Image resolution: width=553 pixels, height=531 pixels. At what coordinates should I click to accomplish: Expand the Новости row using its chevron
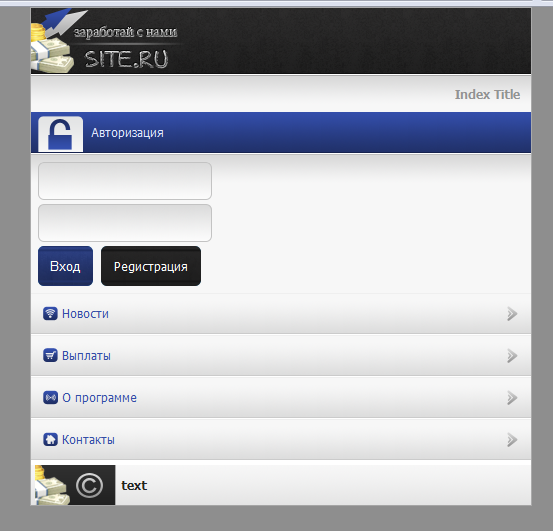512,313
